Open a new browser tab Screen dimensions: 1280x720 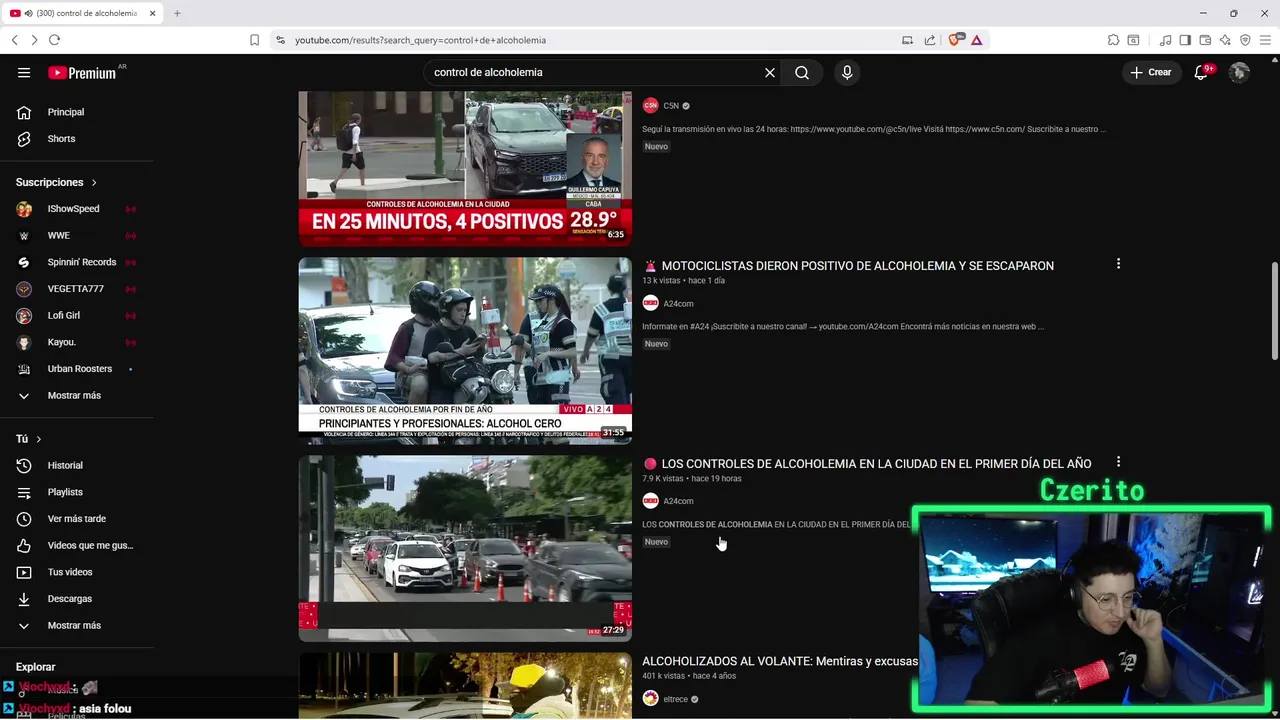(x=177, y=13)
